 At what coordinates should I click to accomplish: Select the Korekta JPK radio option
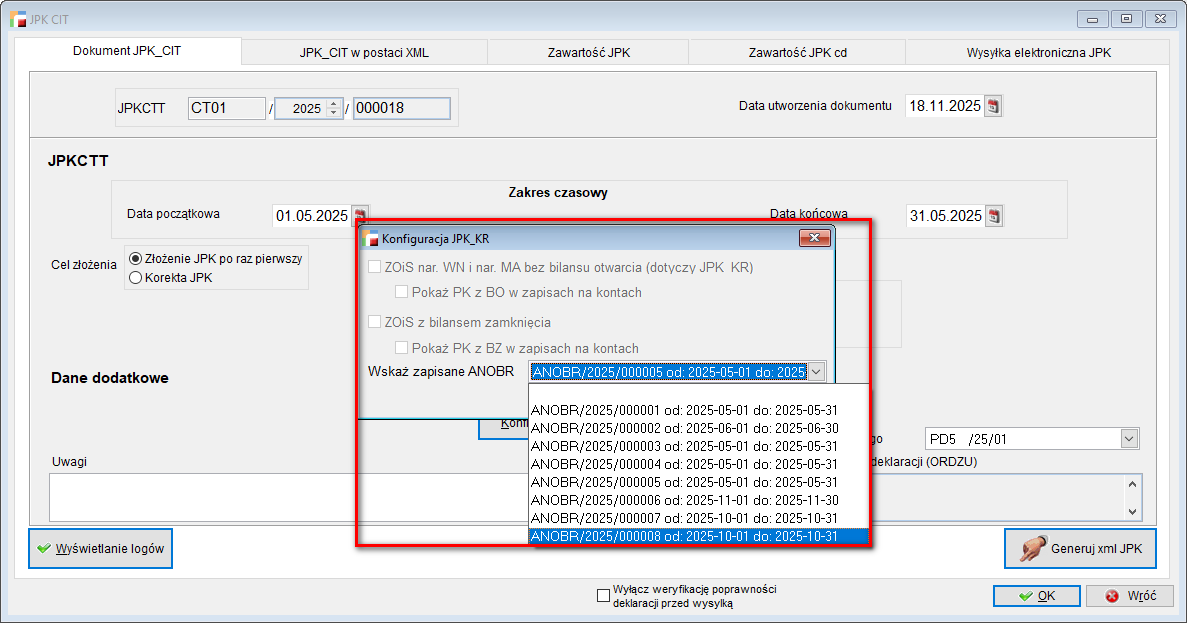tap(136, 278)
